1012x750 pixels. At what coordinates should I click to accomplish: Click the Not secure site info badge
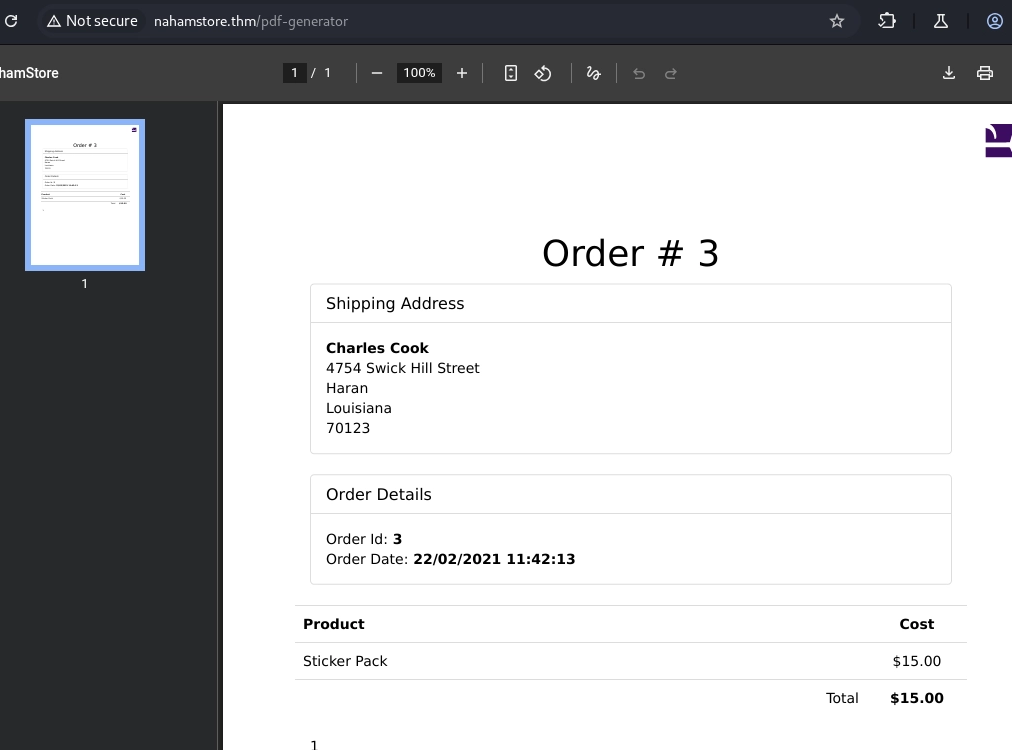(92, 21)
